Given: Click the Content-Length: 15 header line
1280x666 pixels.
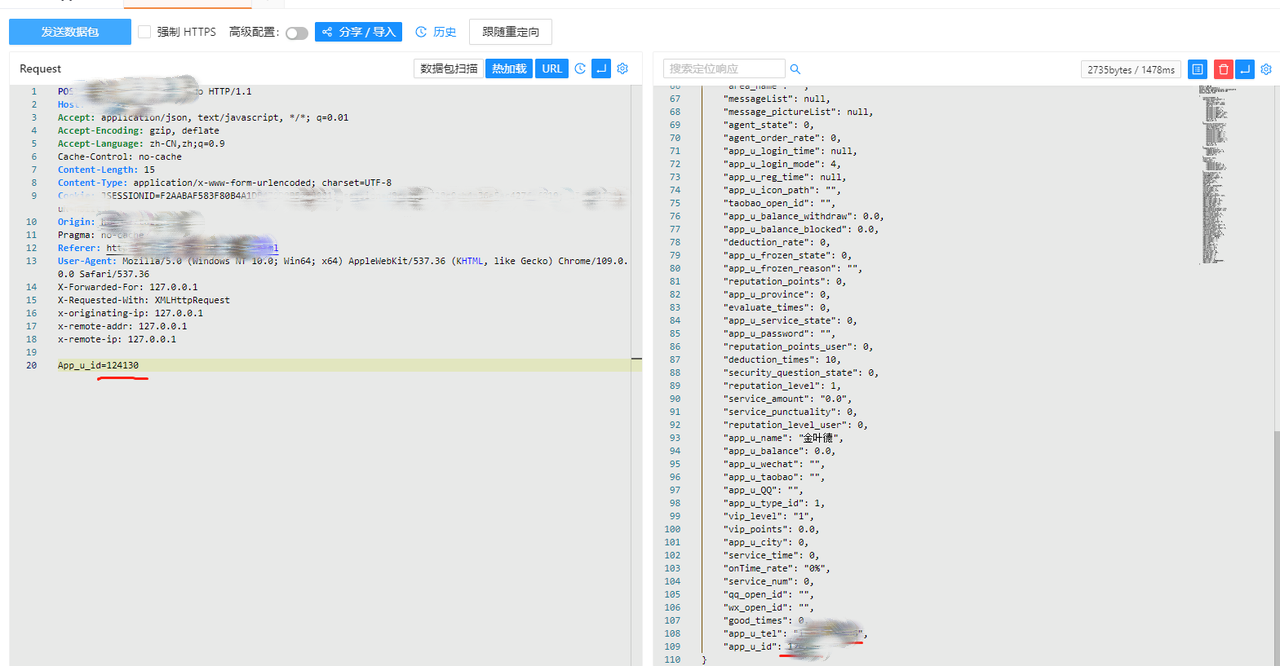Looking at the screenshot, I should pos(106,170).
